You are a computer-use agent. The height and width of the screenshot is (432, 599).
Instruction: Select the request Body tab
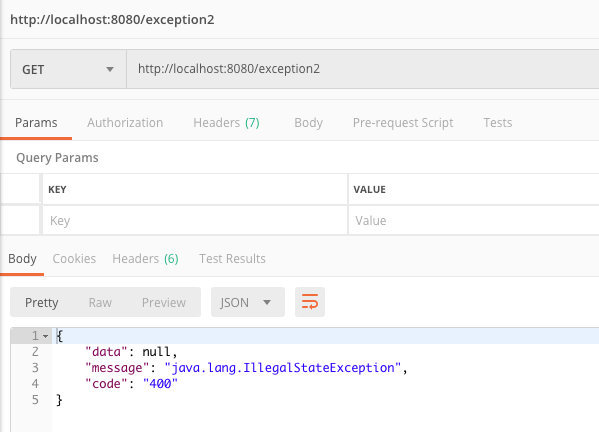[x=308, y=123]
